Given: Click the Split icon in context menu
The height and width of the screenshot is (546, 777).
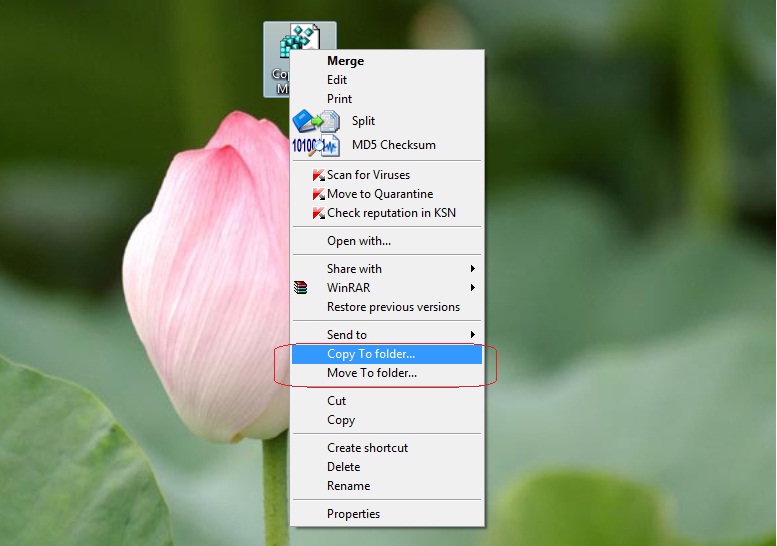Looking at the screenshot, I should (x=315, y=121).
